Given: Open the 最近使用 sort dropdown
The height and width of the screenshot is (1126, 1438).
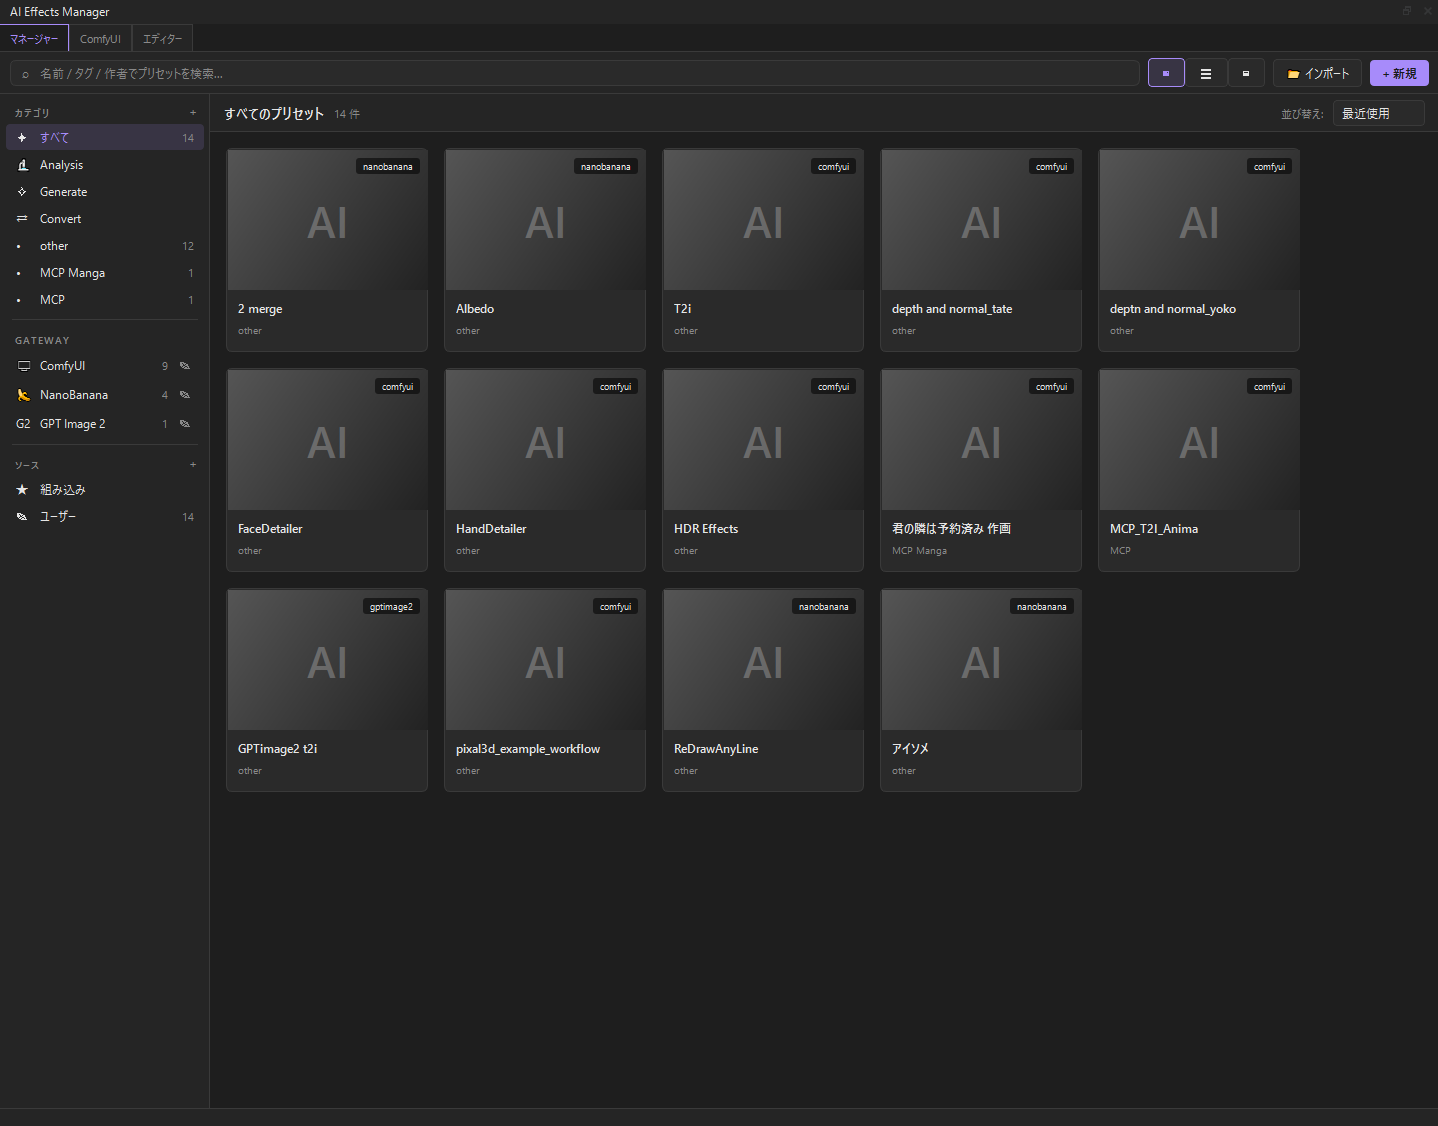Looking at the screenshot, I should 1378,113.
